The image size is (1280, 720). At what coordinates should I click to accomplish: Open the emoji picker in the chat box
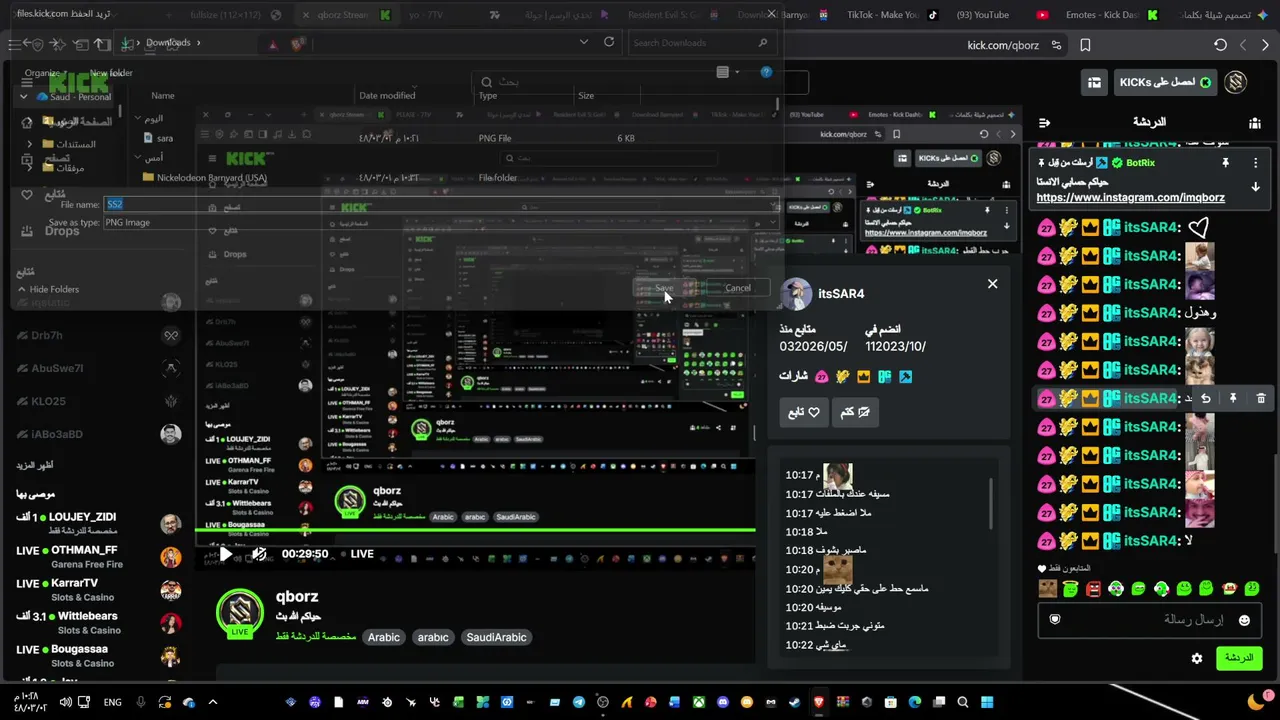point(1244,620)
